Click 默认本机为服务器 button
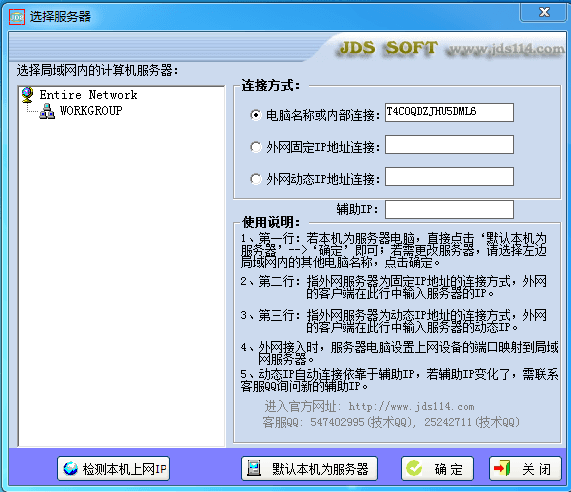 (309, 468)
